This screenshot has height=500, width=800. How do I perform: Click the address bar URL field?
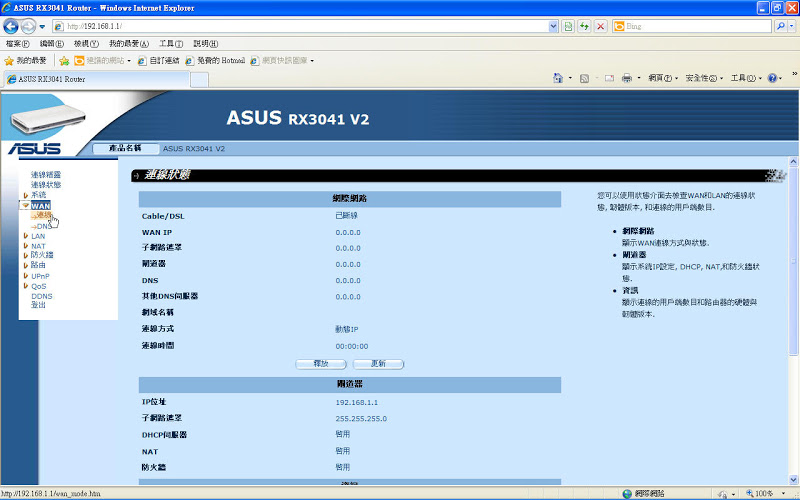[x=300, y=25]
